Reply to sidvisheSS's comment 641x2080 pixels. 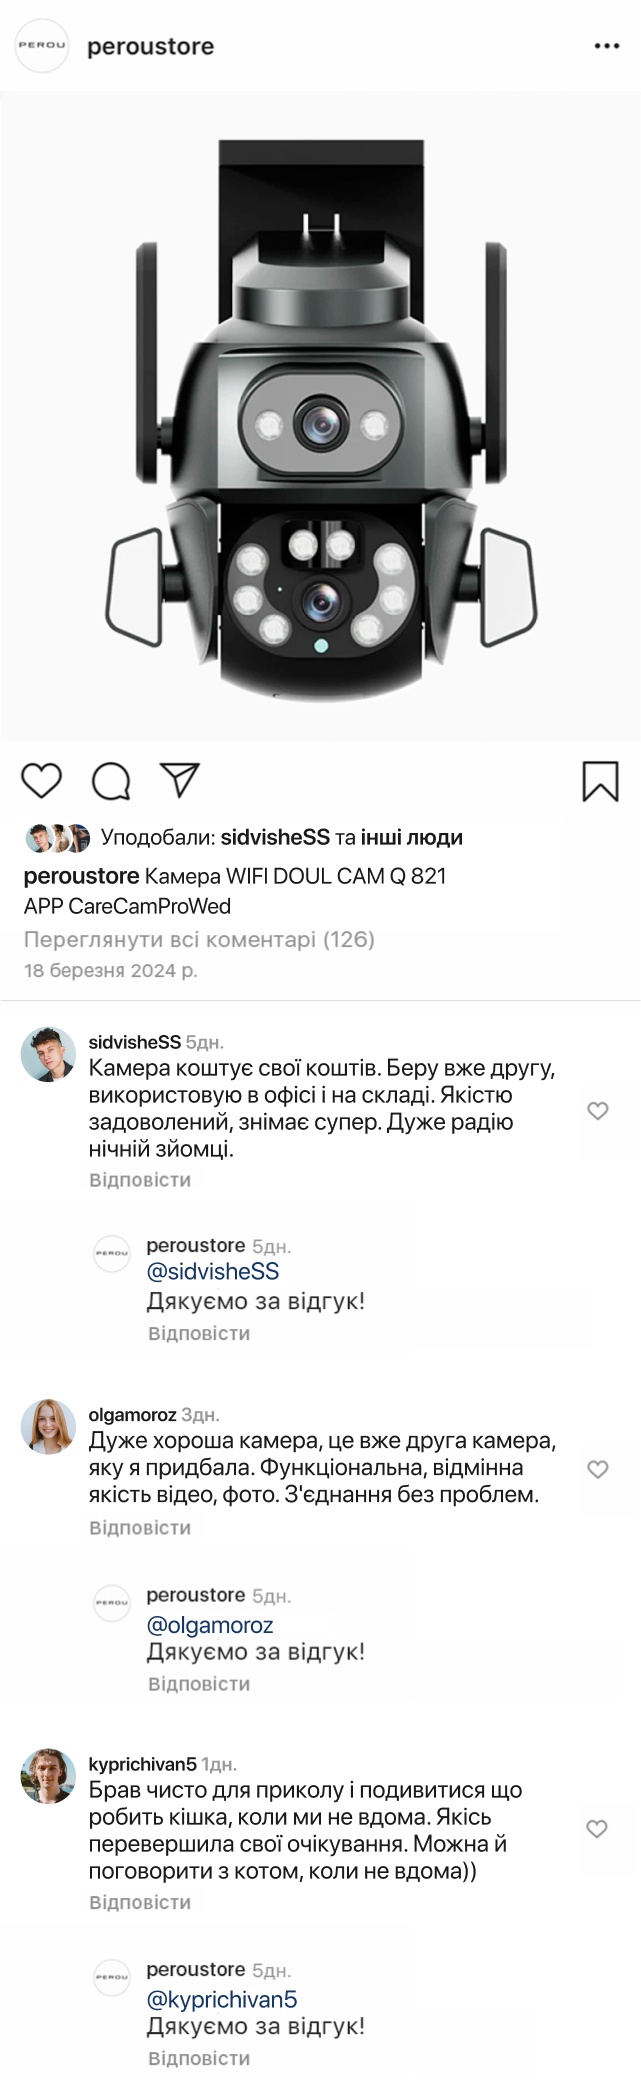(140, 1180)
